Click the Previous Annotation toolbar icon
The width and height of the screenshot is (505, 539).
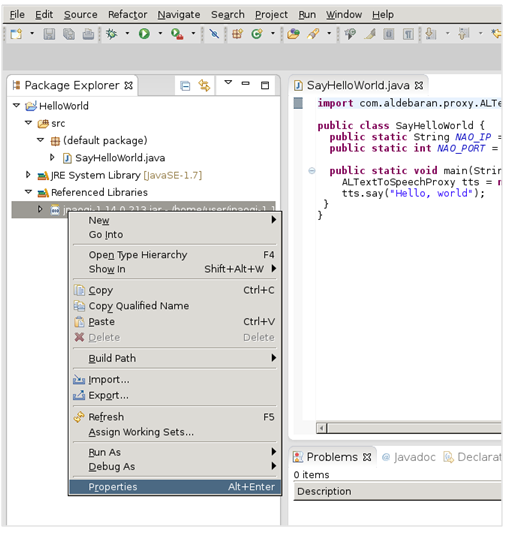(x=464, y=34)
